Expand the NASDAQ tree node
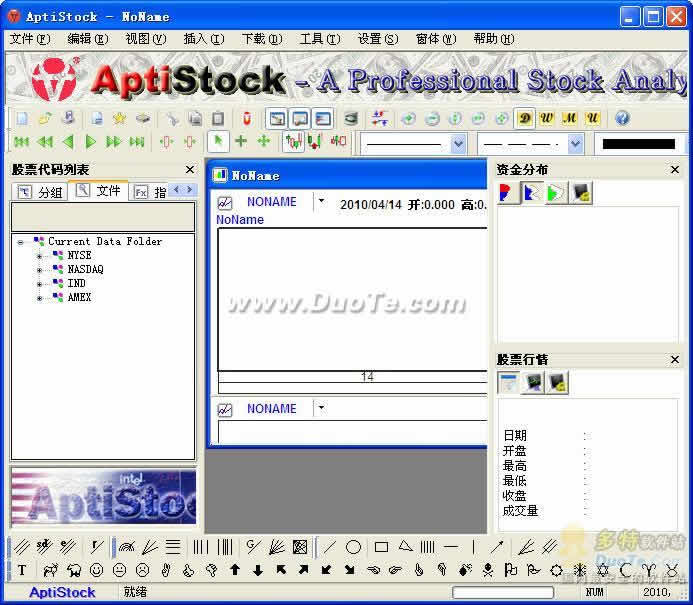Screen dimensions: 693x605 (39, 270)
